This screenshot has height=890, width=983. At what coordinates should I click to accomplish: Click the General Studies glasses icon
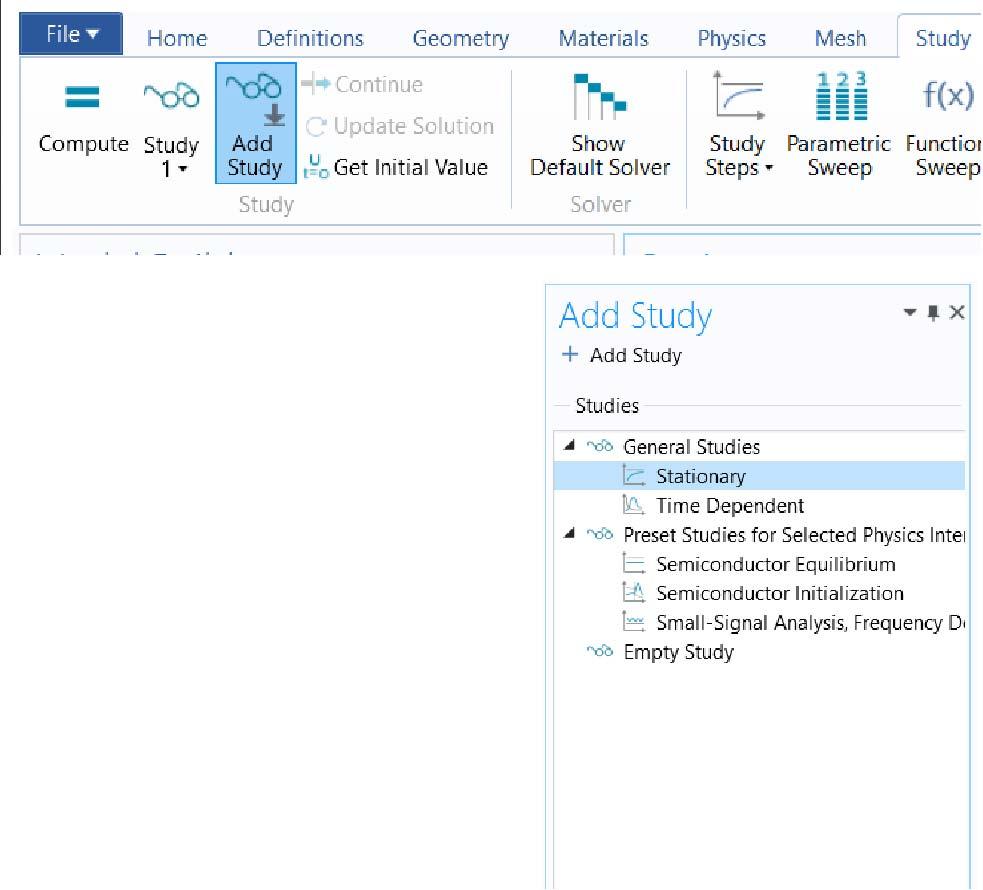[600, 446]
